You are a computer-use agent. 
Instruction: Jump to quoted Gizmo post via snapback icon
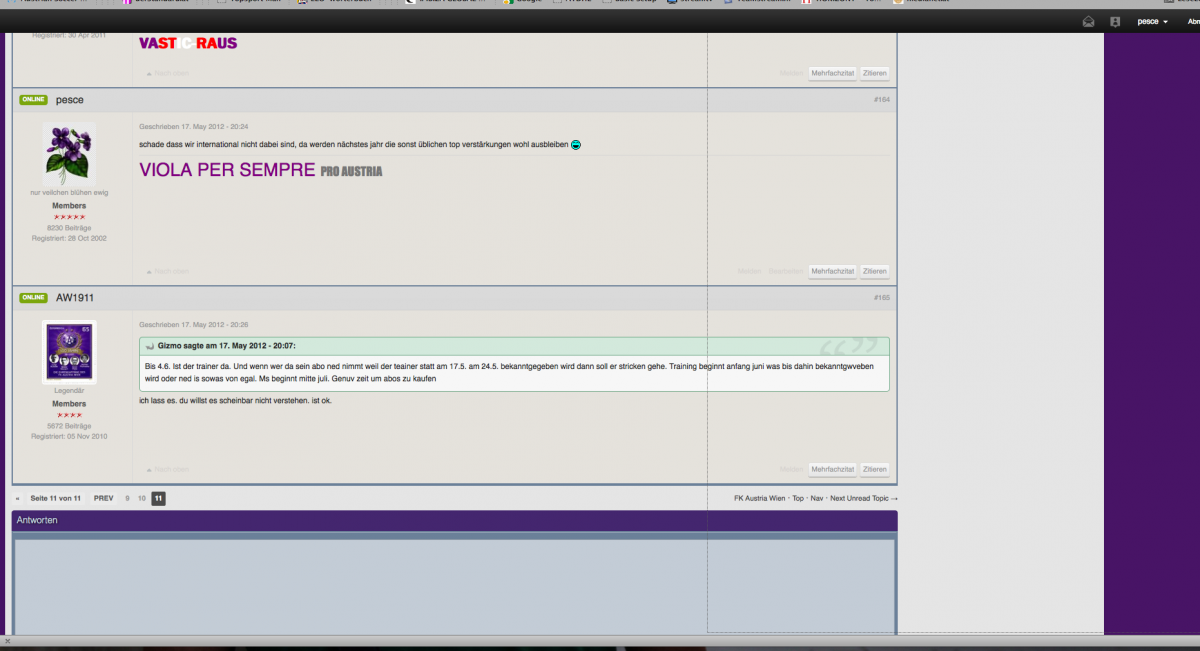pos(149,345)
